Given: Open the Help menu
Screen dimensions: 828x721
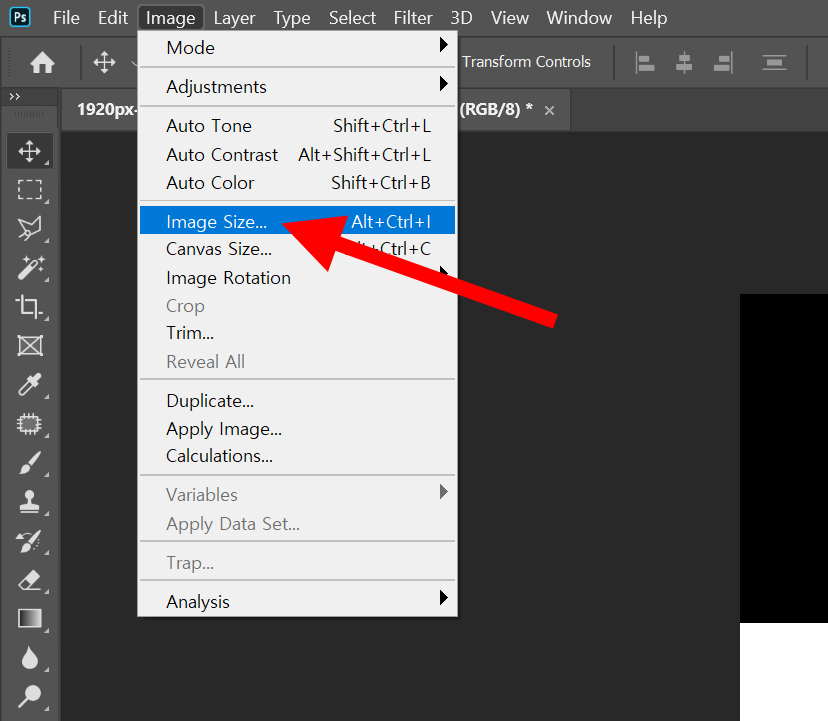Looking at the screenshot, I should coord(648,18).
